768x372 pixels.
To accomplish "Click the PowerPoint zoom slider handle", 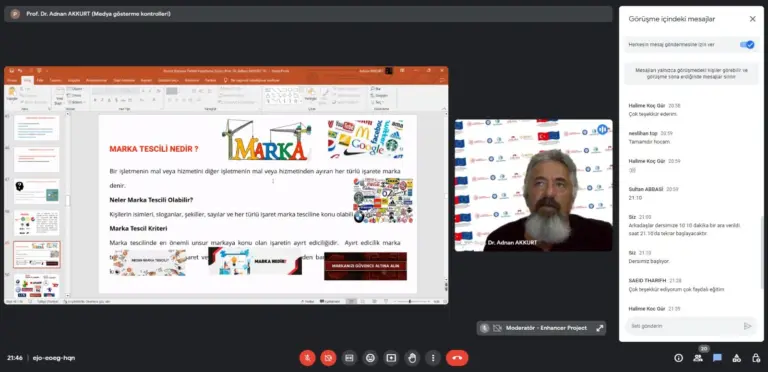I will [409, 302].
